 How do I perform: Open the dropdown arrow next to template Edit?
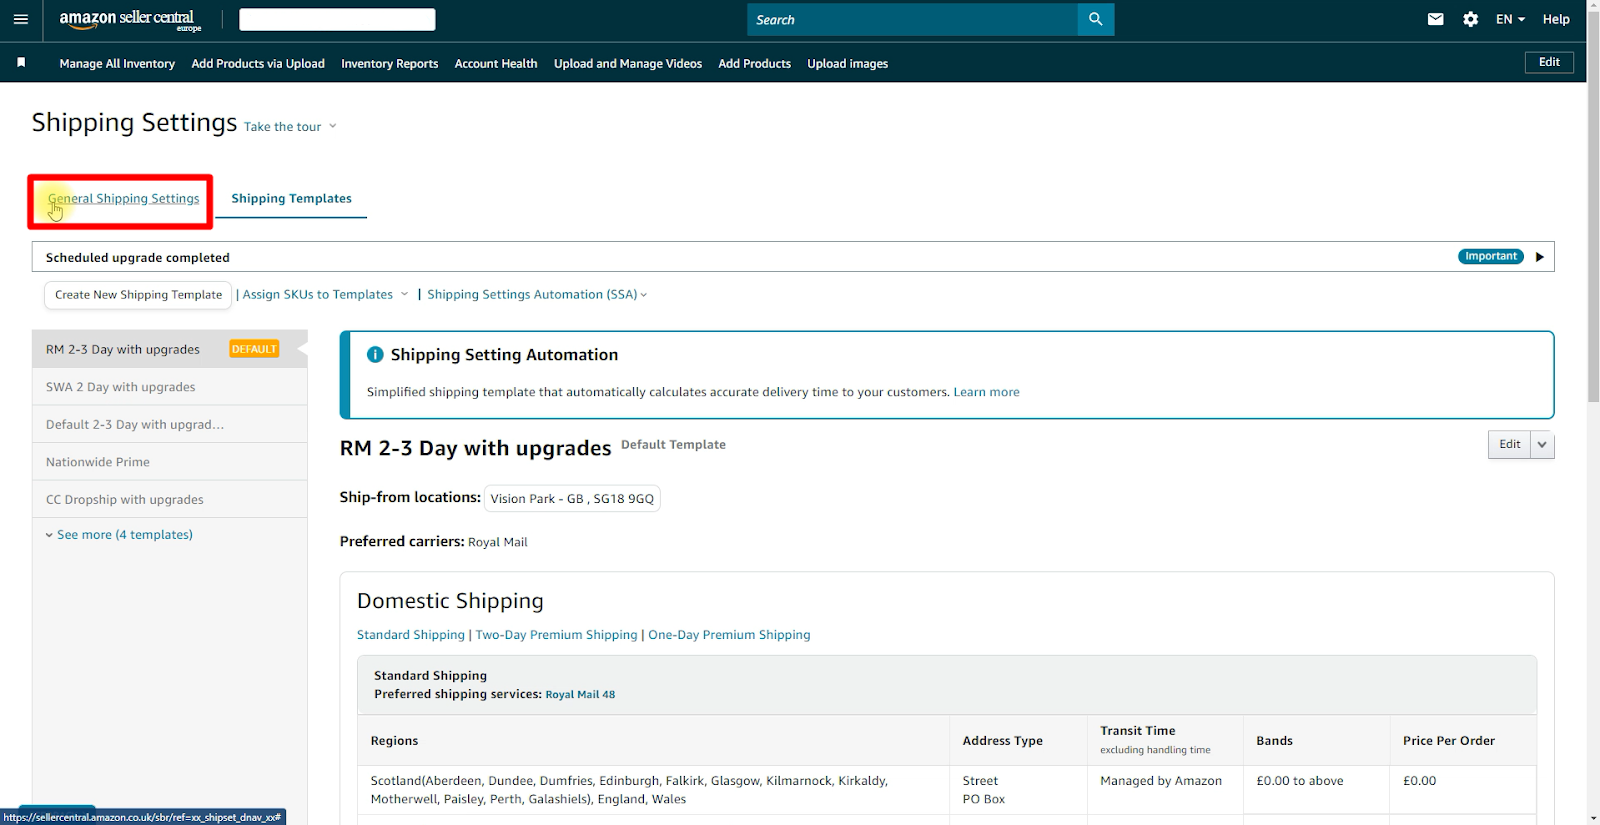[1543, 445]
